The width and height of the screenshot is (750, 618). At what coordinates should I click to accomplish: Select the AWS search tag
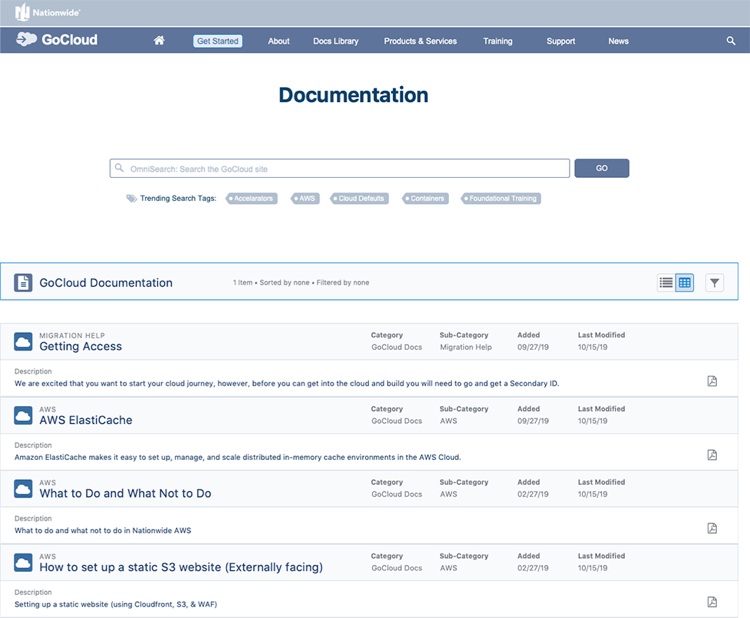pyautogui.click(x=305, y=198)
